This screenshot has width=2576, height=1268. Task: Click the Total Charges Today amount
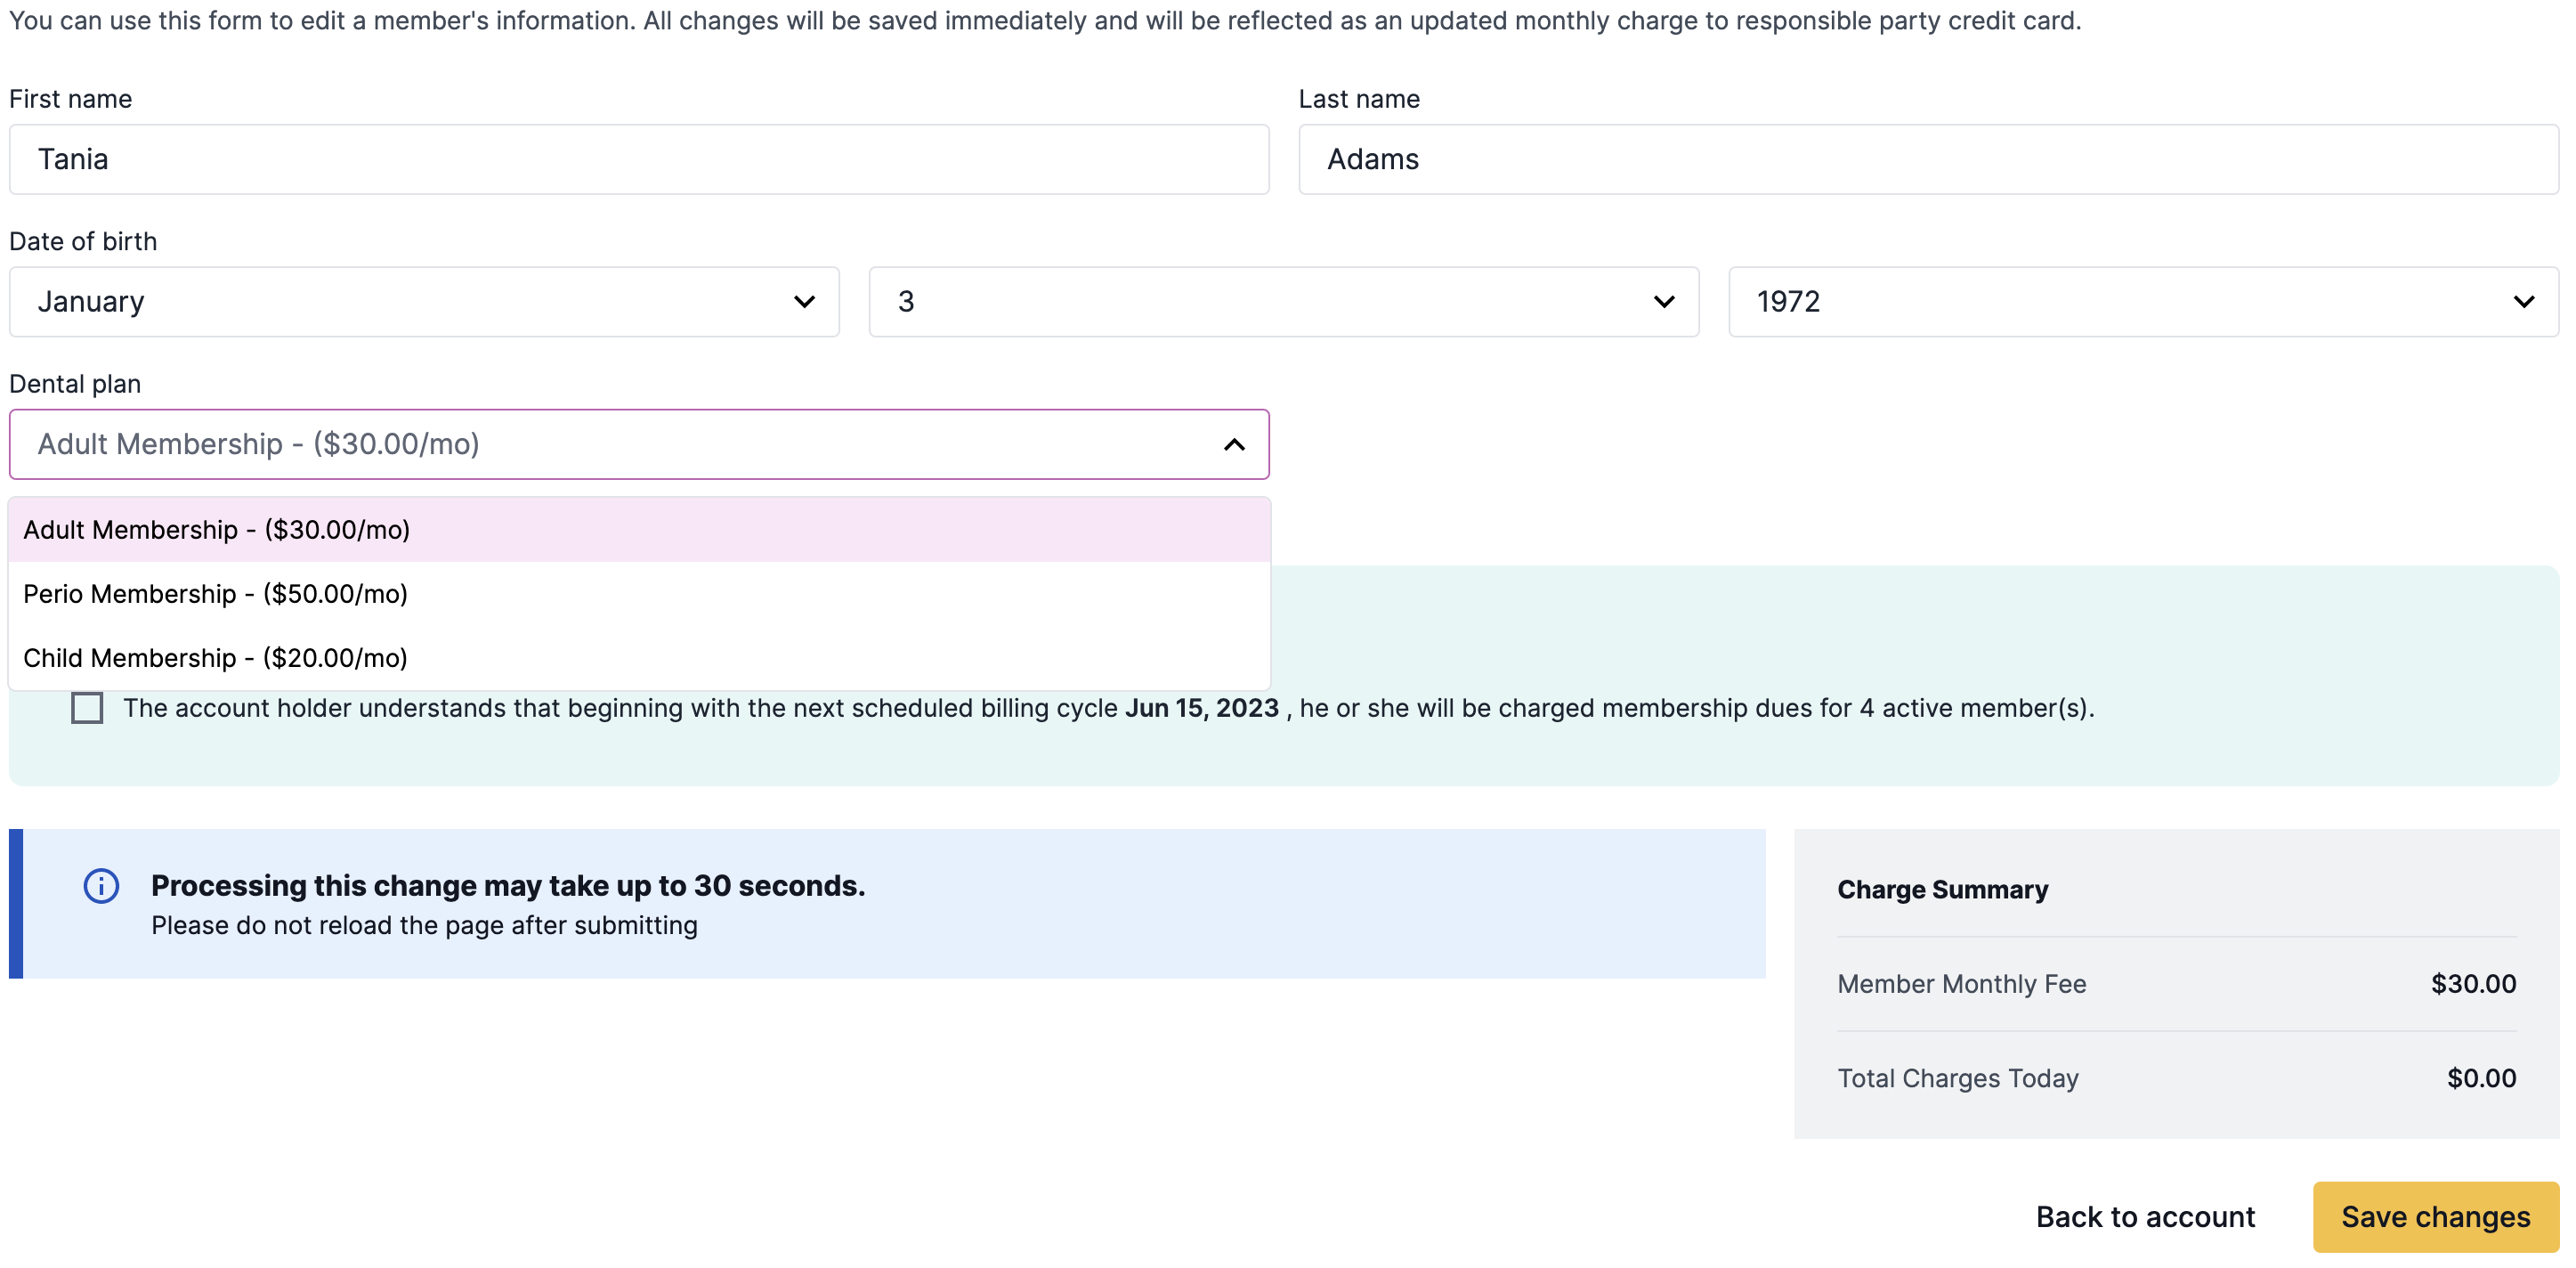[x=2481, y=1078]
